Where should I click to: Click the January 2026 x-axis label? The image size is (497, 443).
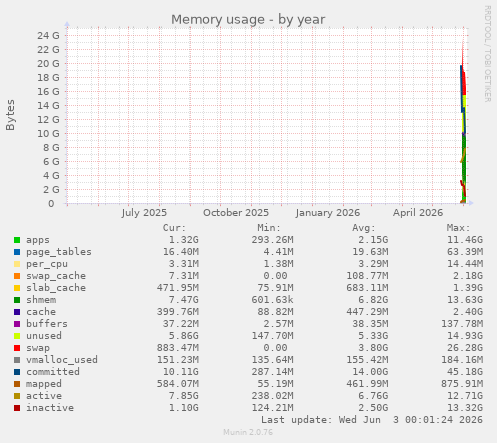click(x=328, y=213)
